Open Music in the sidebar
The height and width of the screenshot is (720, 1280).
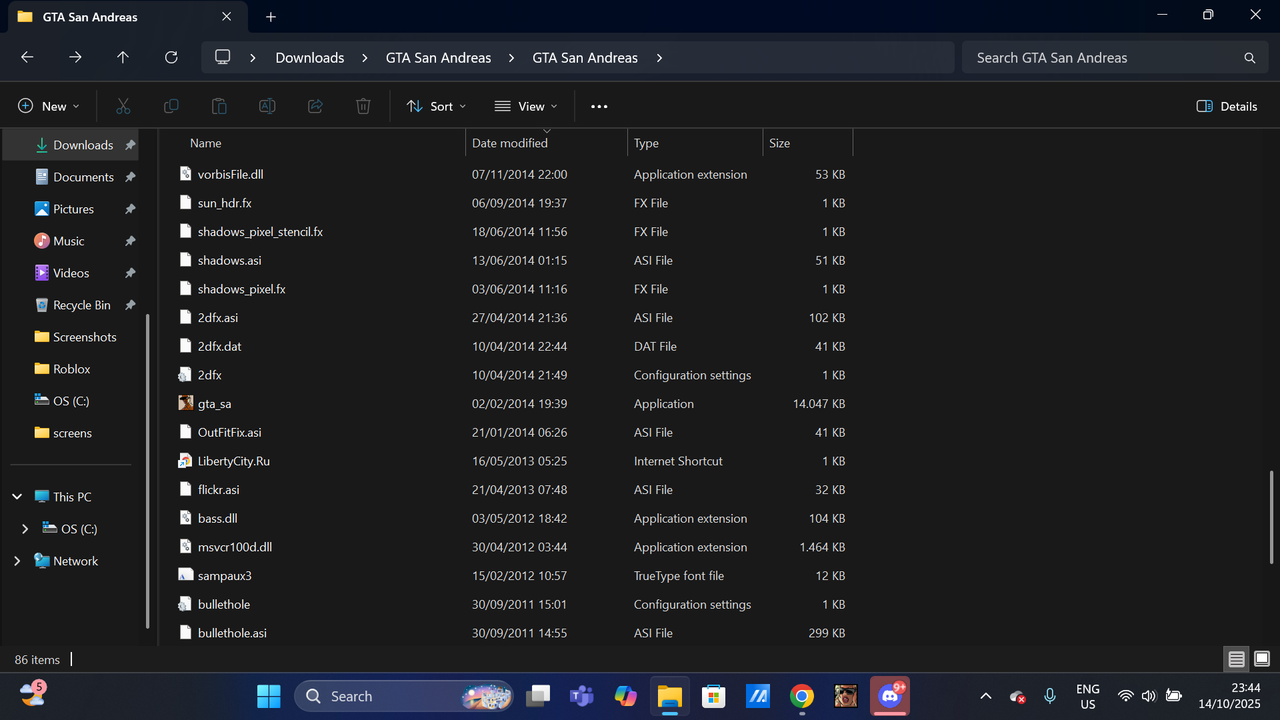[x=69, y=241]
